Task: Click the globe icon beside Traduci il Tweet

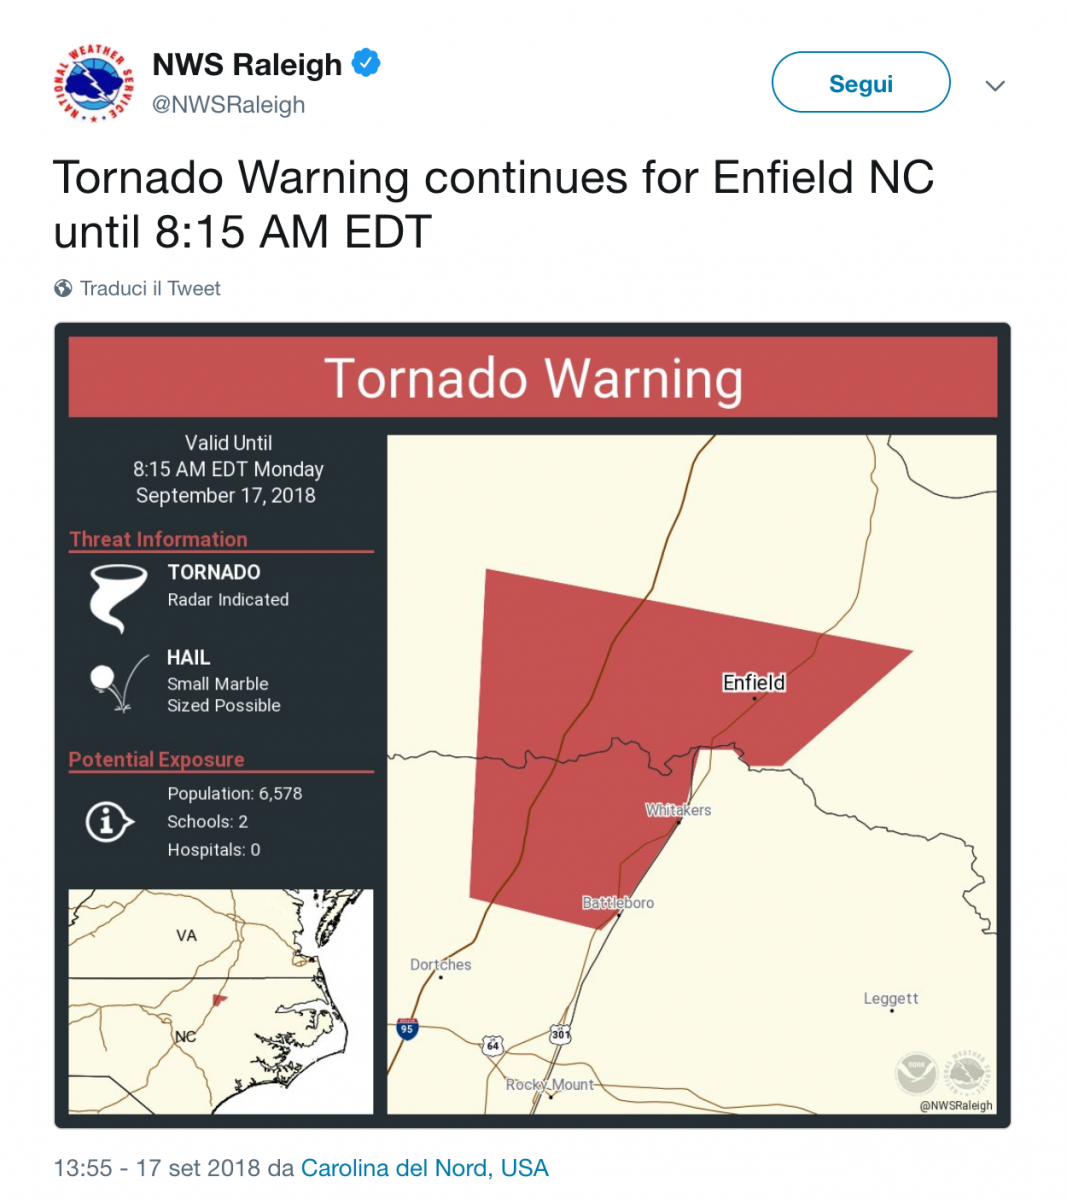Action: (x=63, y=288)
